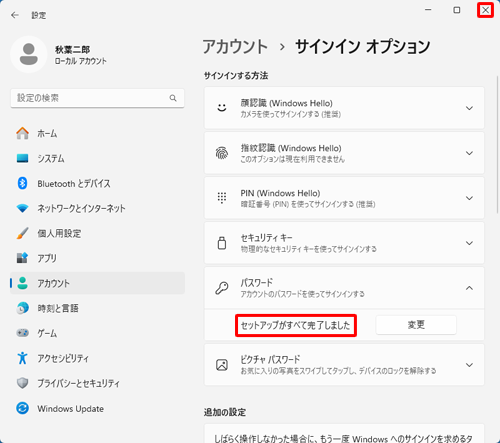Click アカウントのパスワードを使ってサインインする text
Screen dimensions: 500x443
point(303,294)
